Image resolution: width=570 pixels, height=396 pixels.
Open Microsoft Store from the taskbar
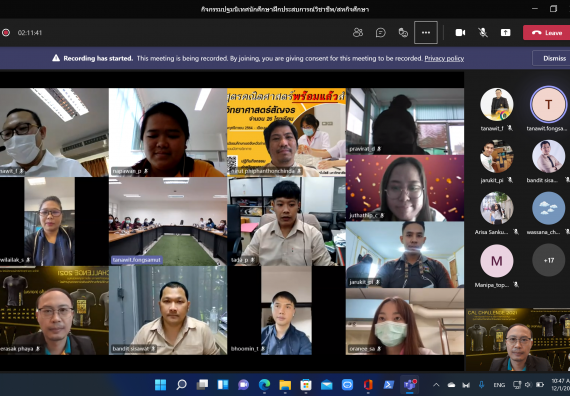(306, 384)
